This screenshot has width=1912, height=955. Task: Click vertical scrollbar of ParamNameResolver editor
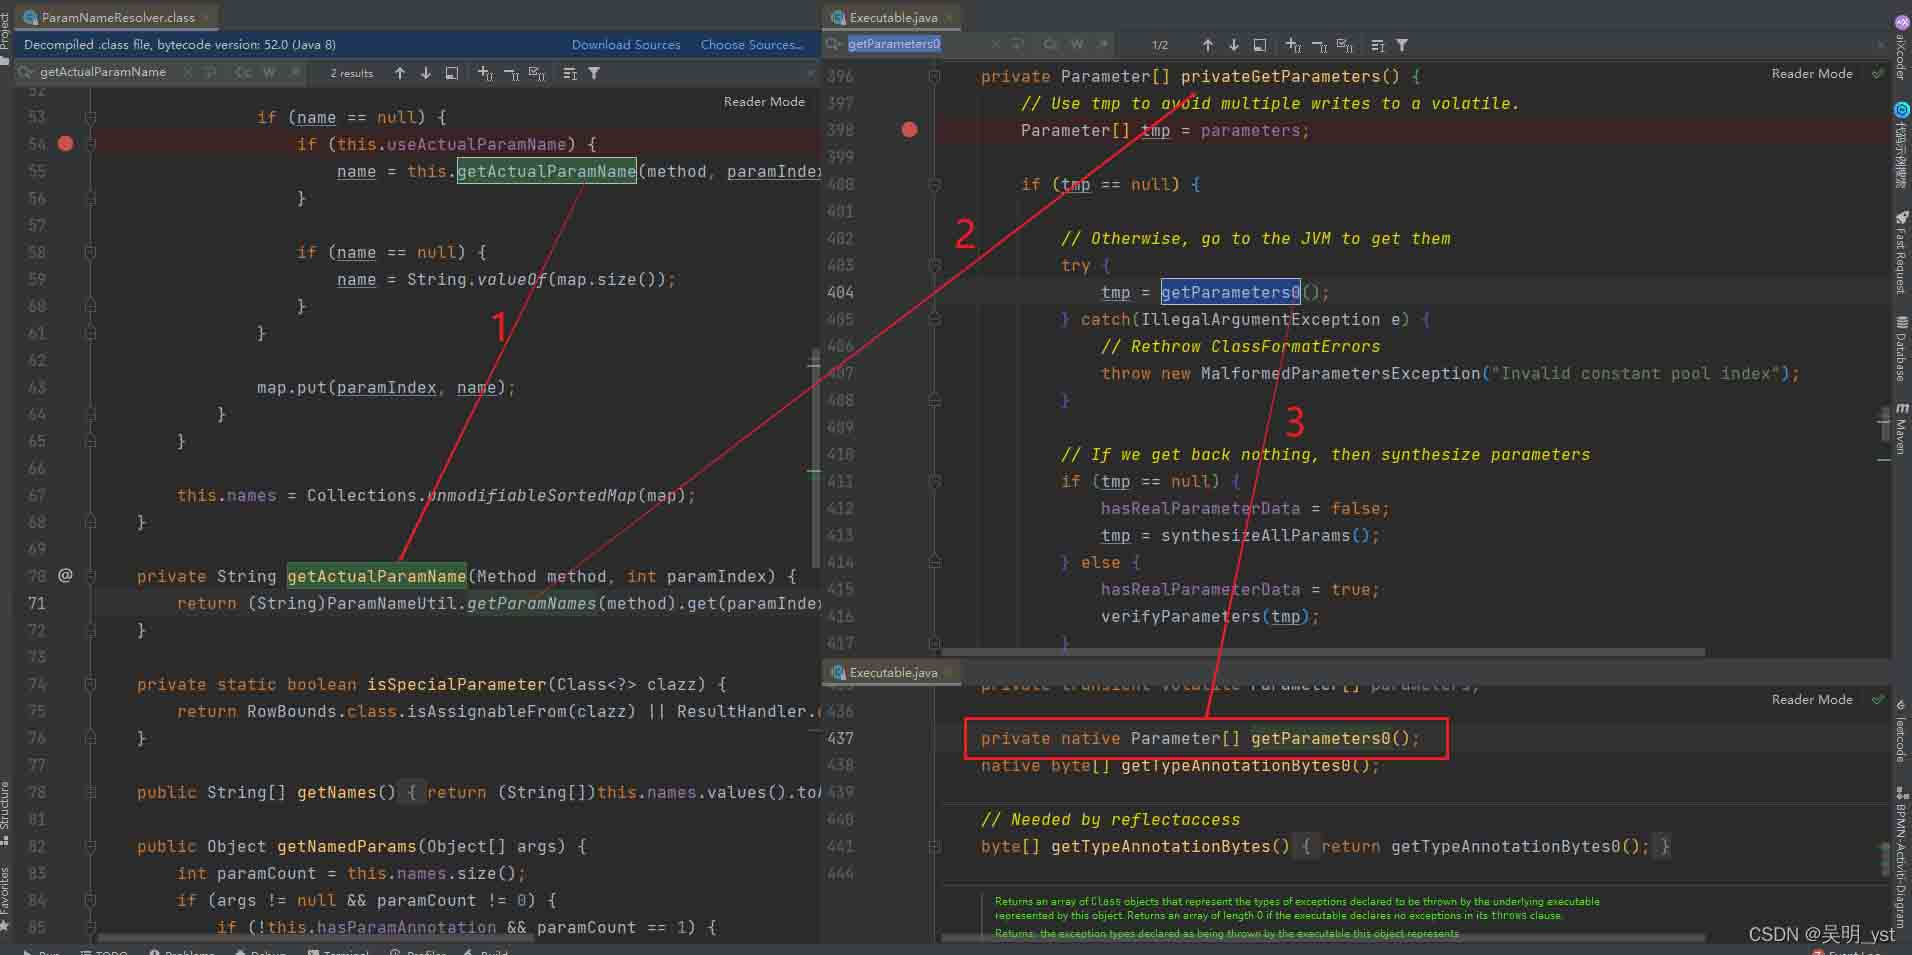815,460
